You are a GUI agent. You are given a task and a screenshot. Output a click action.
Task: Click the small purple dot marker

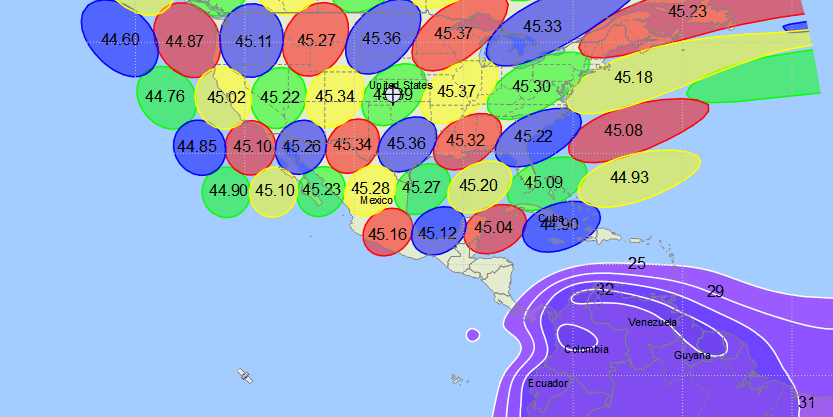472,334
